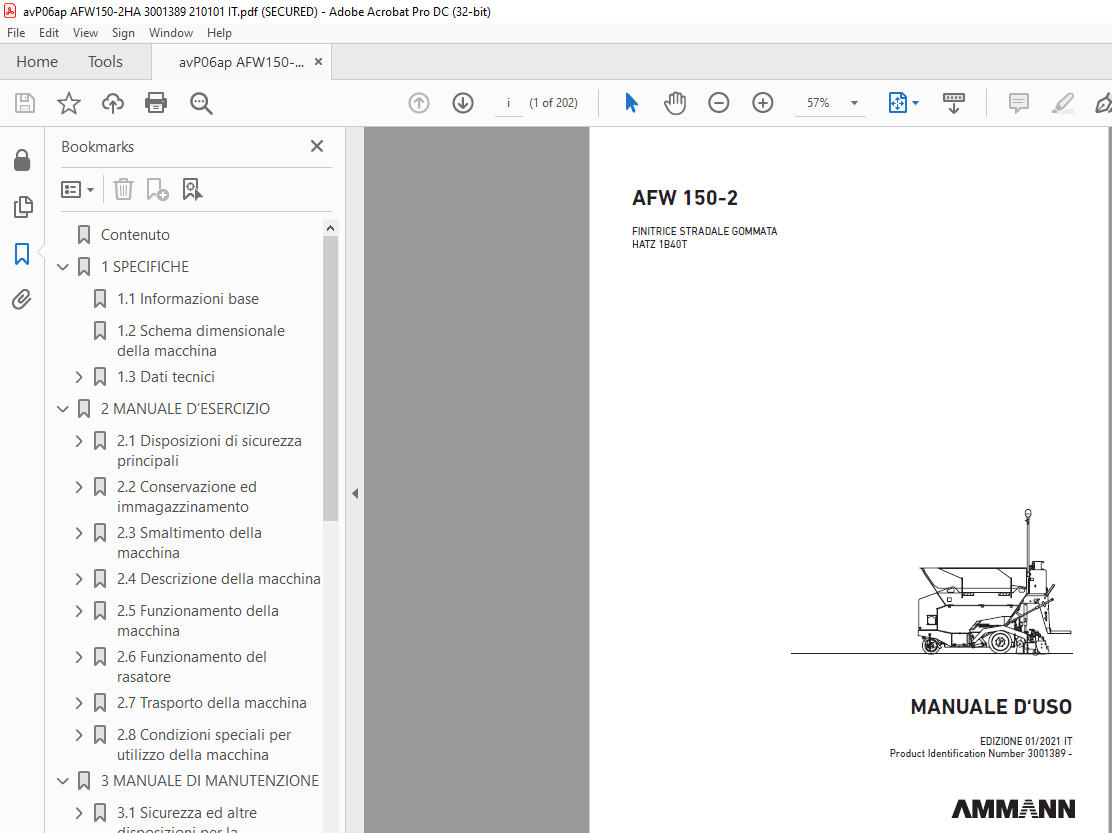The image size is (1112, 833).
Task: Open the View menu
Action: click(x=85, y=33)
